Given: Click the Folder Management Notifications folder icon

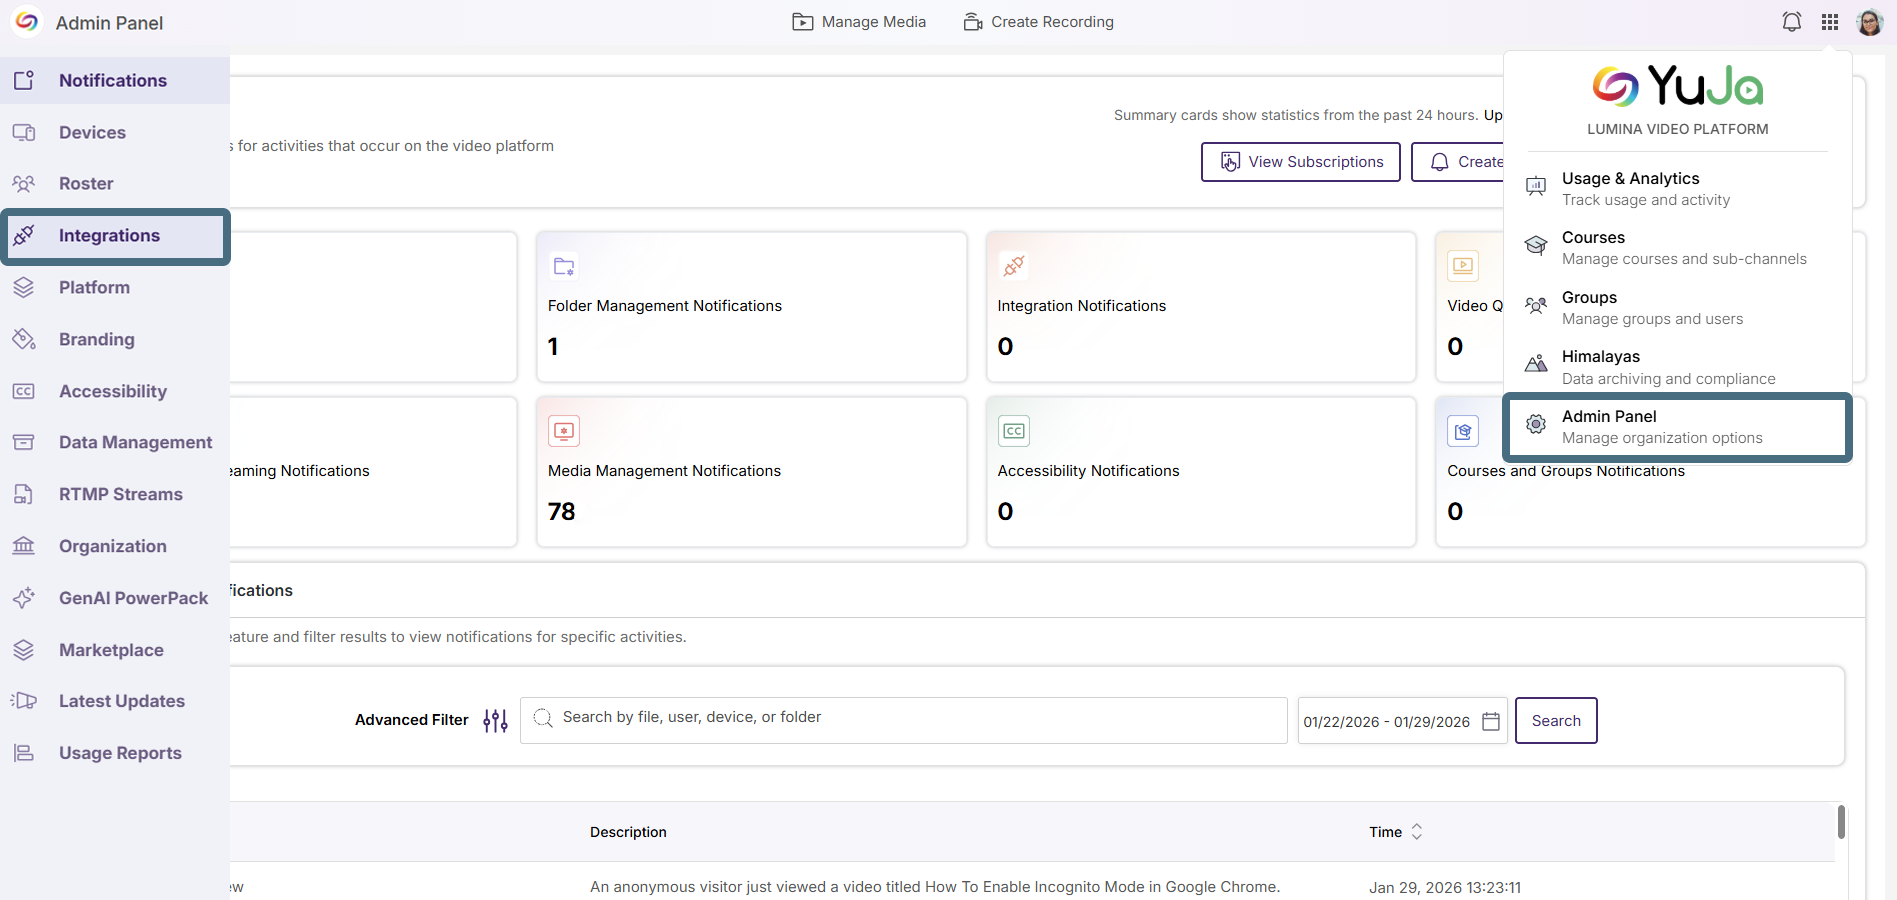Looking at the screenshot, I should coord(564,266).
